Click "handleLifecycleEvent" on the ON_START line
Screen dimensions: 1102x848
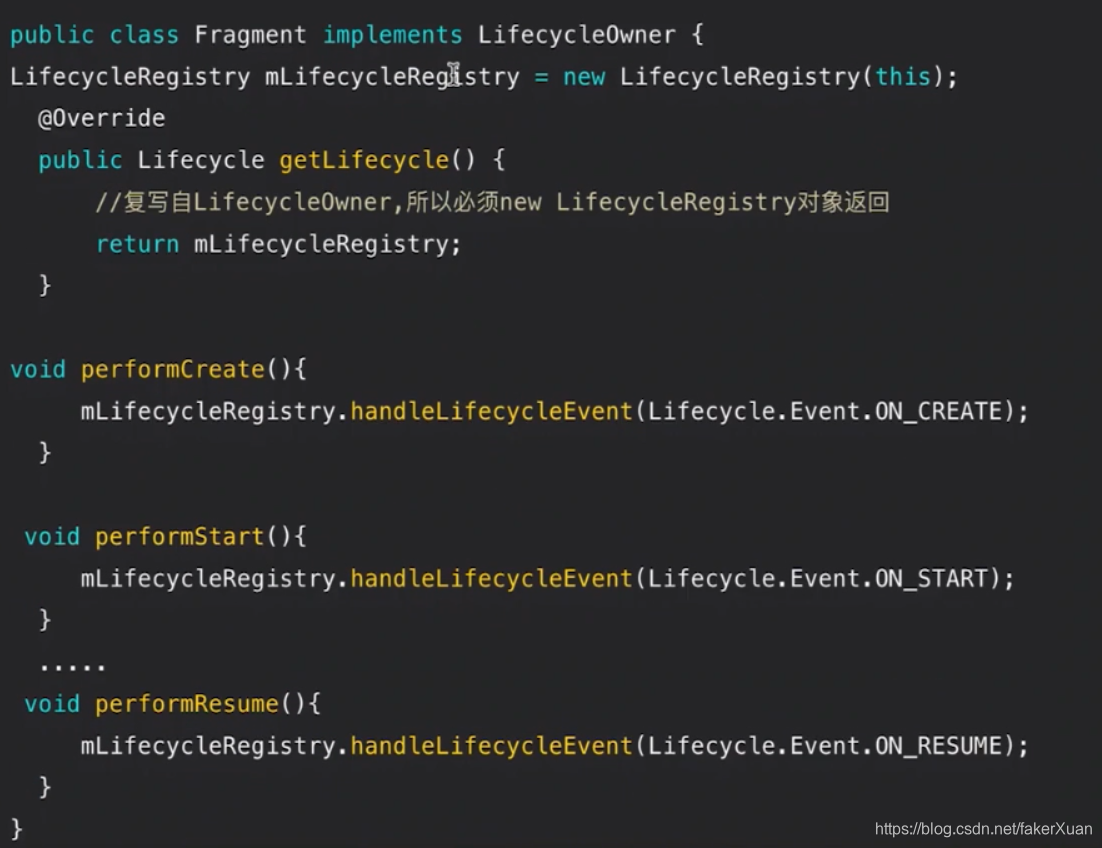[x=491, y=578]
